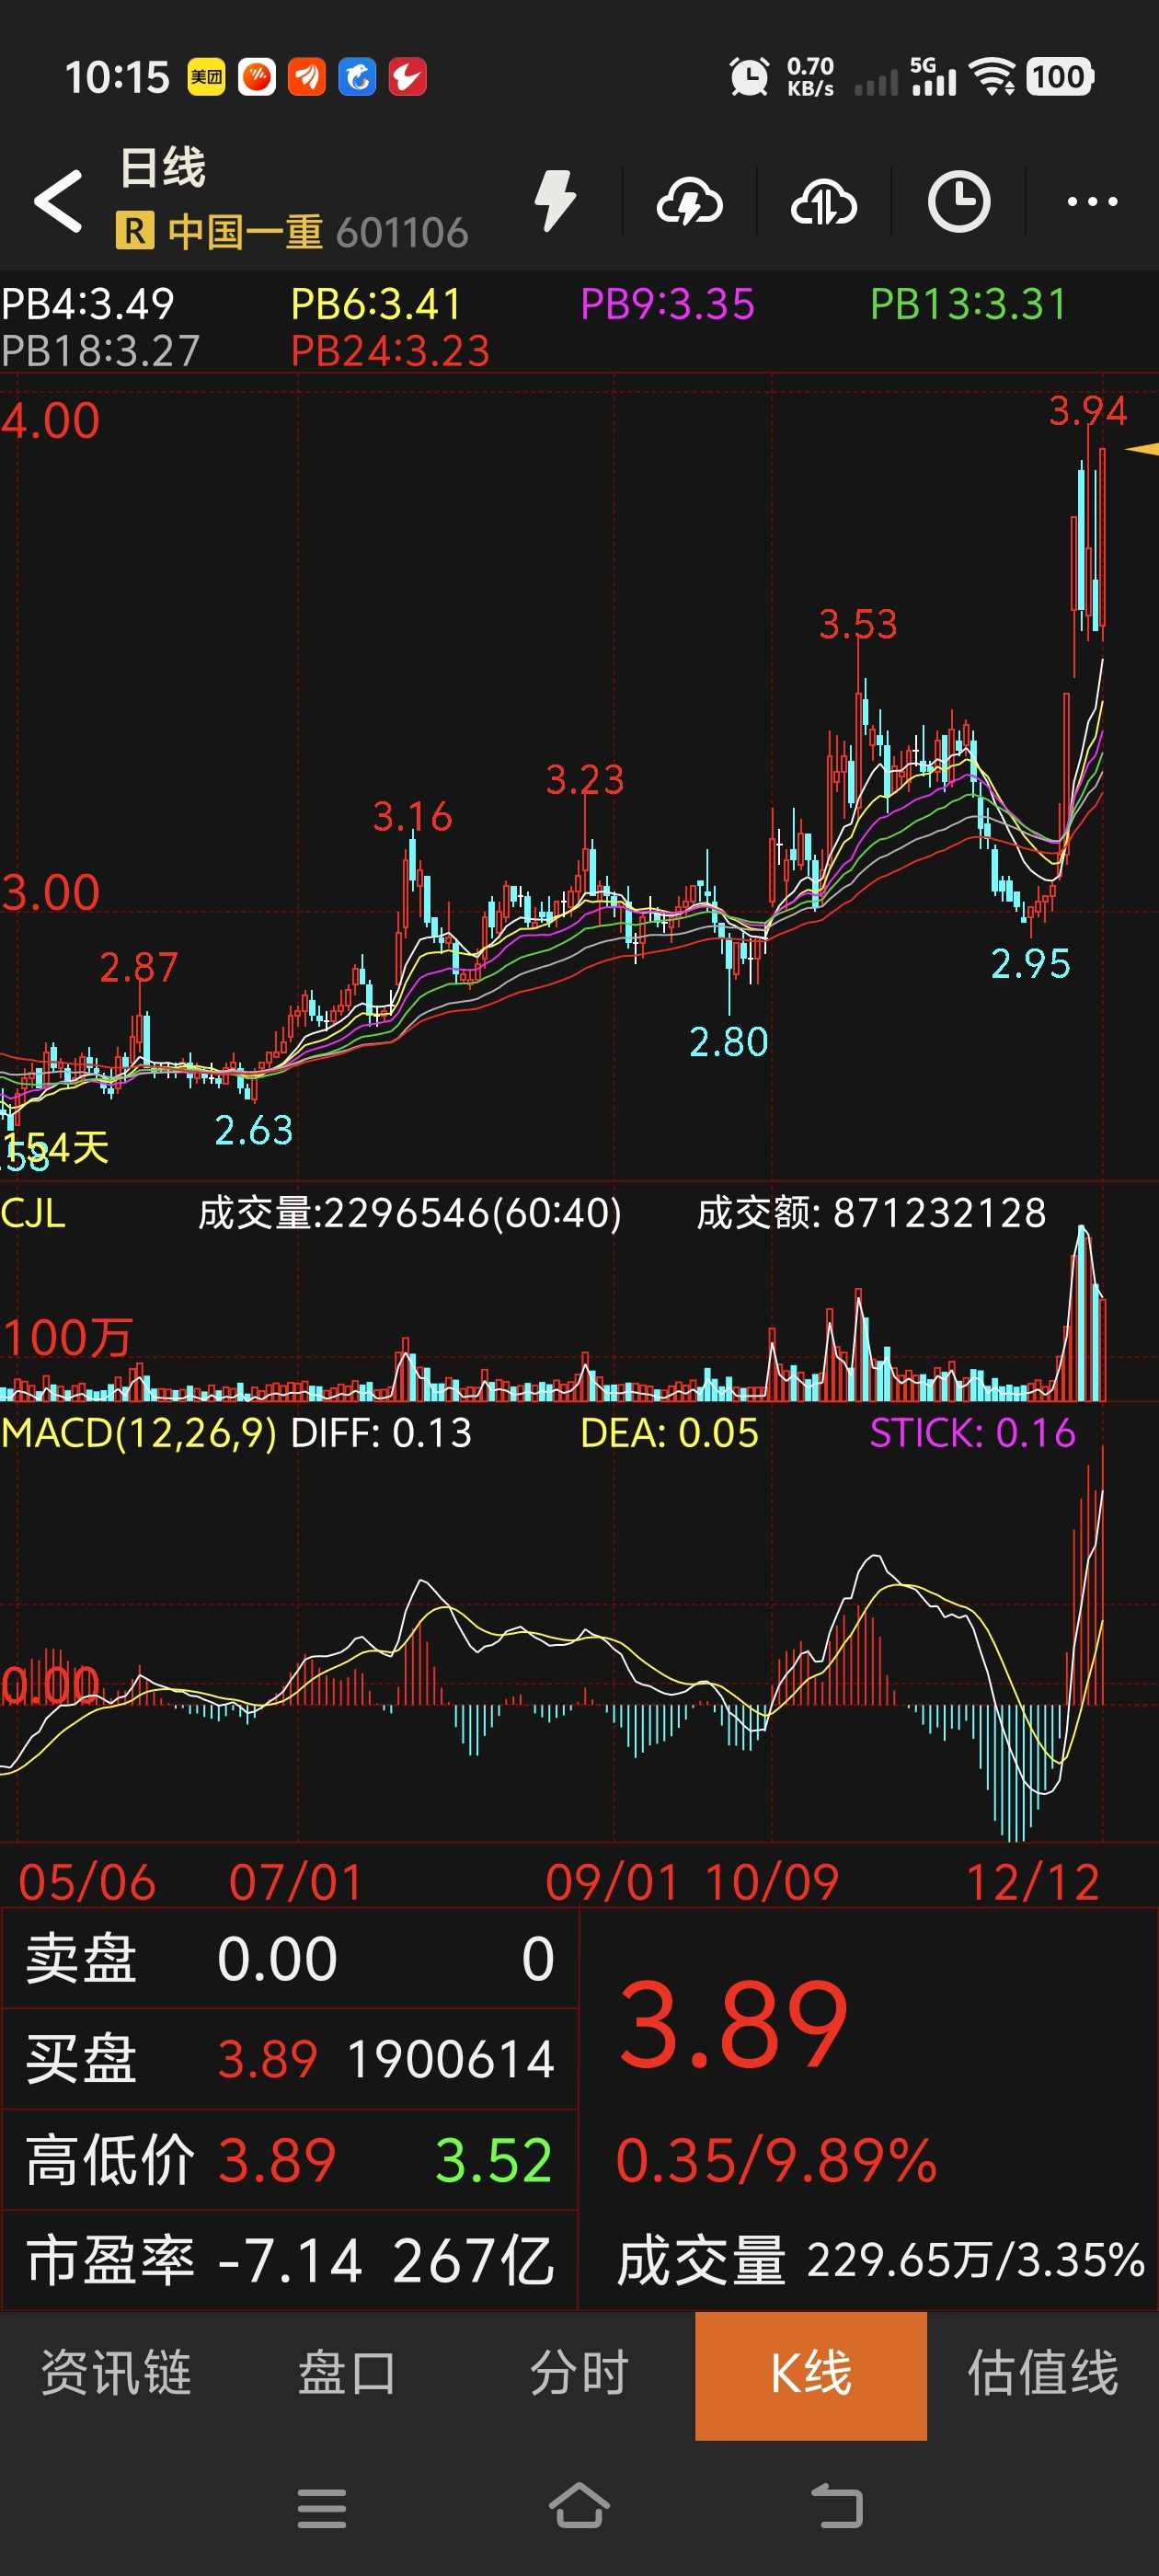Tap the CJL volume indicator label
This screenshot has height=2576, width=1159.
click(33, 1213)
